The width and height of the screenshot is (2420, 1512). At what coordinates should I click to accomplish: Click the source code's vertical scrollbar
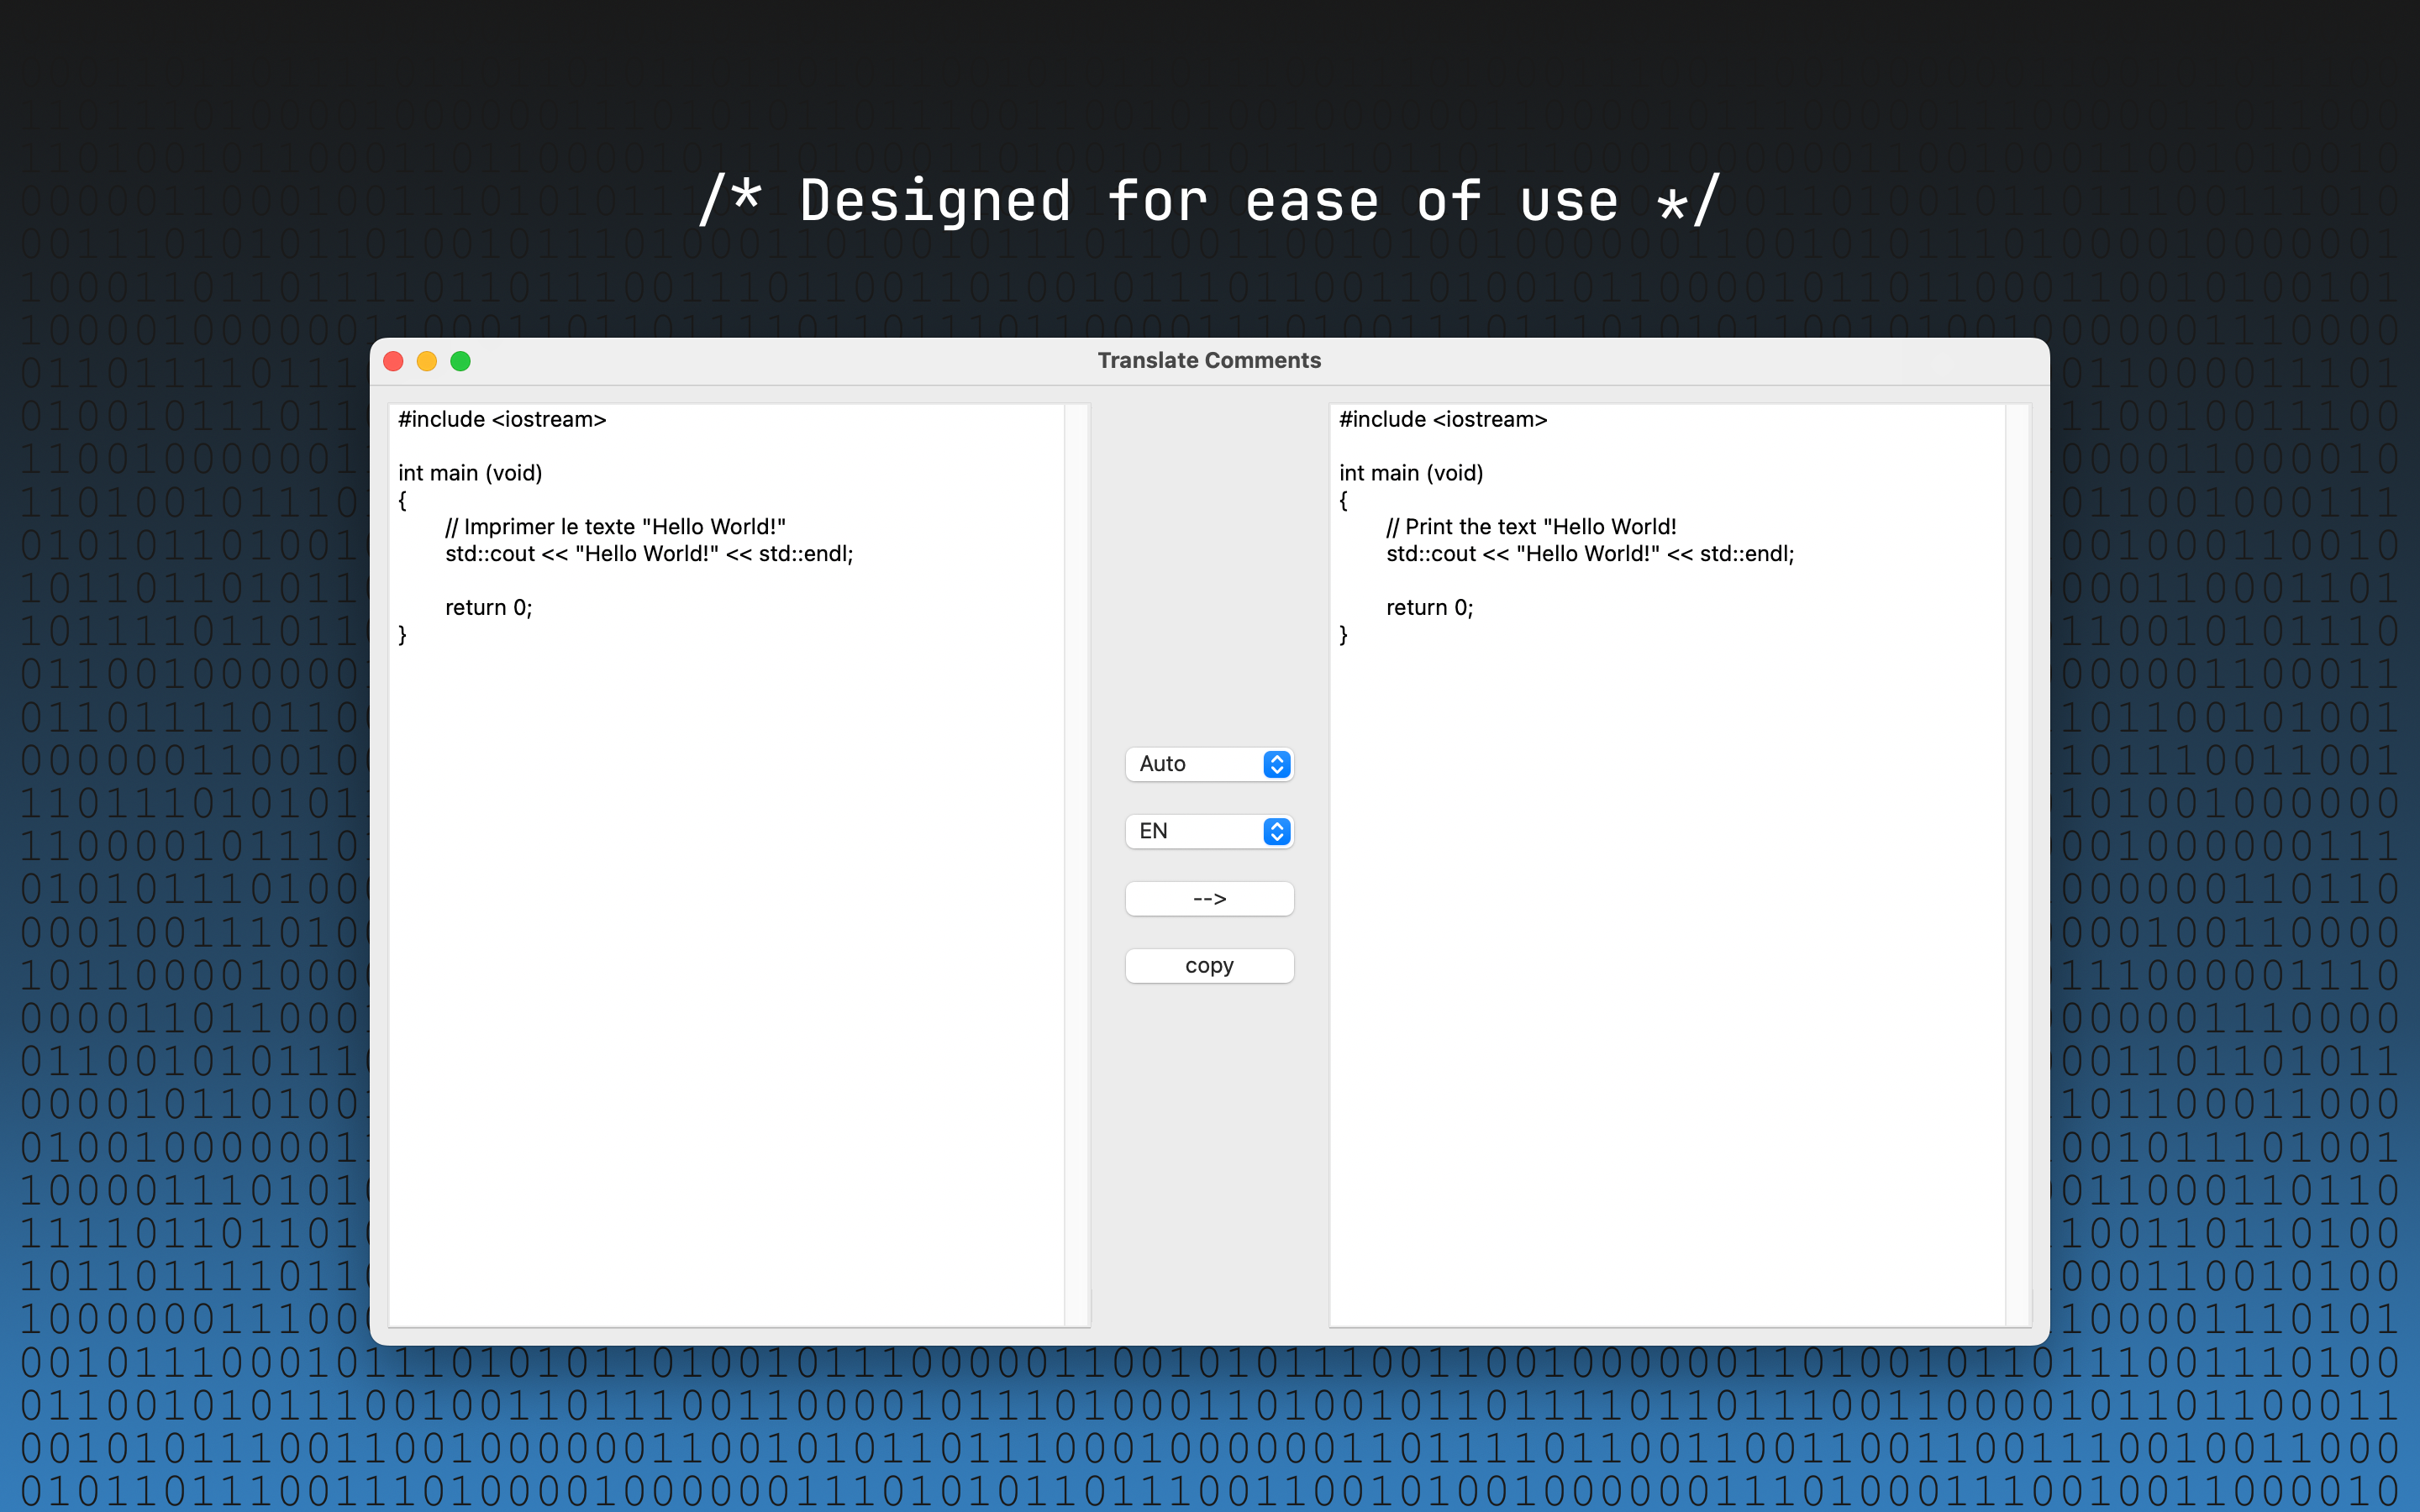pyautogui.click(x=1076, y=864)
